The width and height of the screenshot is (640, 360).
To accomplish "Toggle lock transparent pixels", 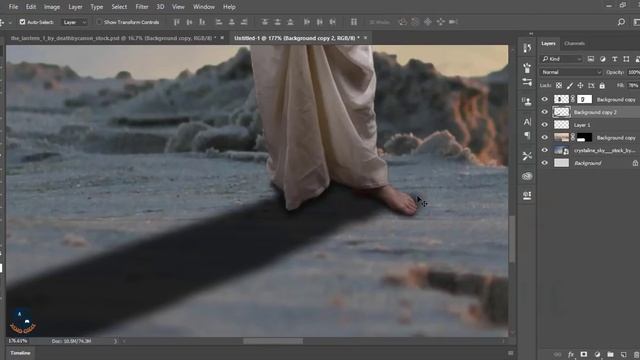I will click(x=559, y=86).
